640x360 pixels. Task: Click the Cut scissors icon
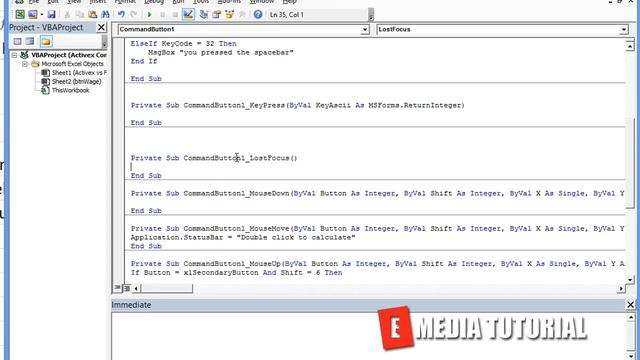[x=67, y=15]
